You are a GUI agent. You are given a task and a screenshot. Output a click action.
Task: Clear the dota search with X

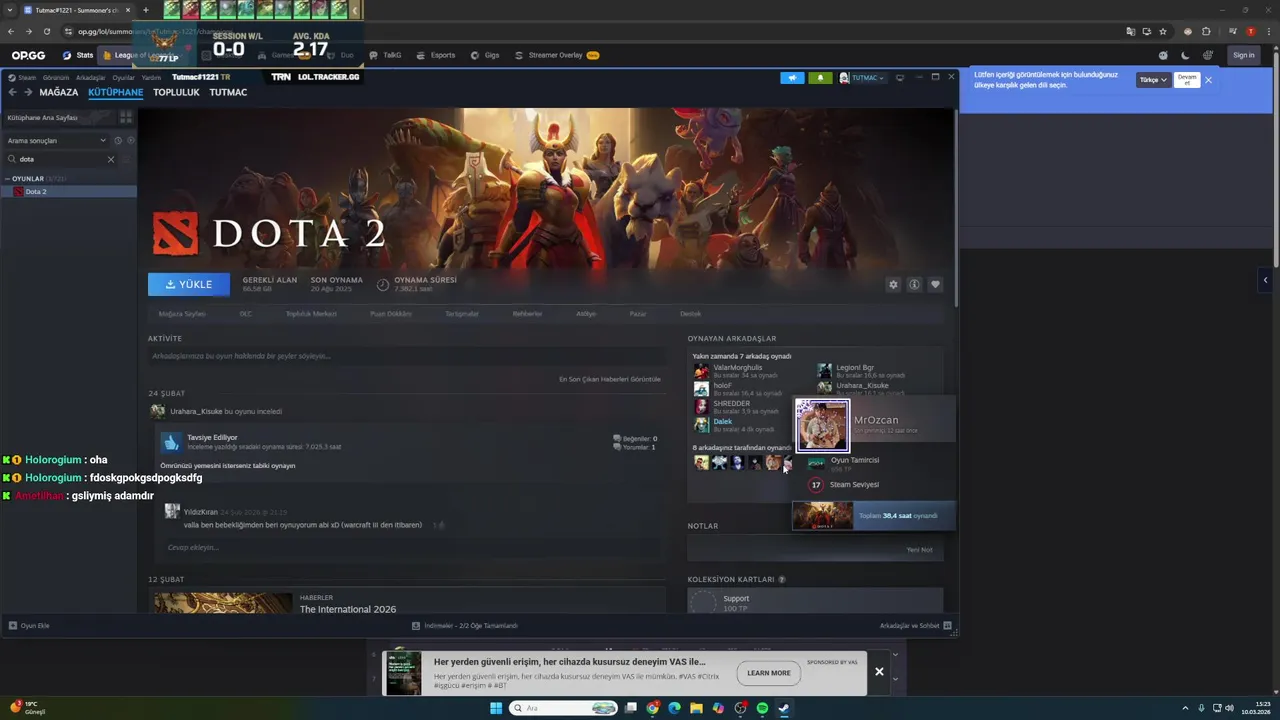coord(111,159)
